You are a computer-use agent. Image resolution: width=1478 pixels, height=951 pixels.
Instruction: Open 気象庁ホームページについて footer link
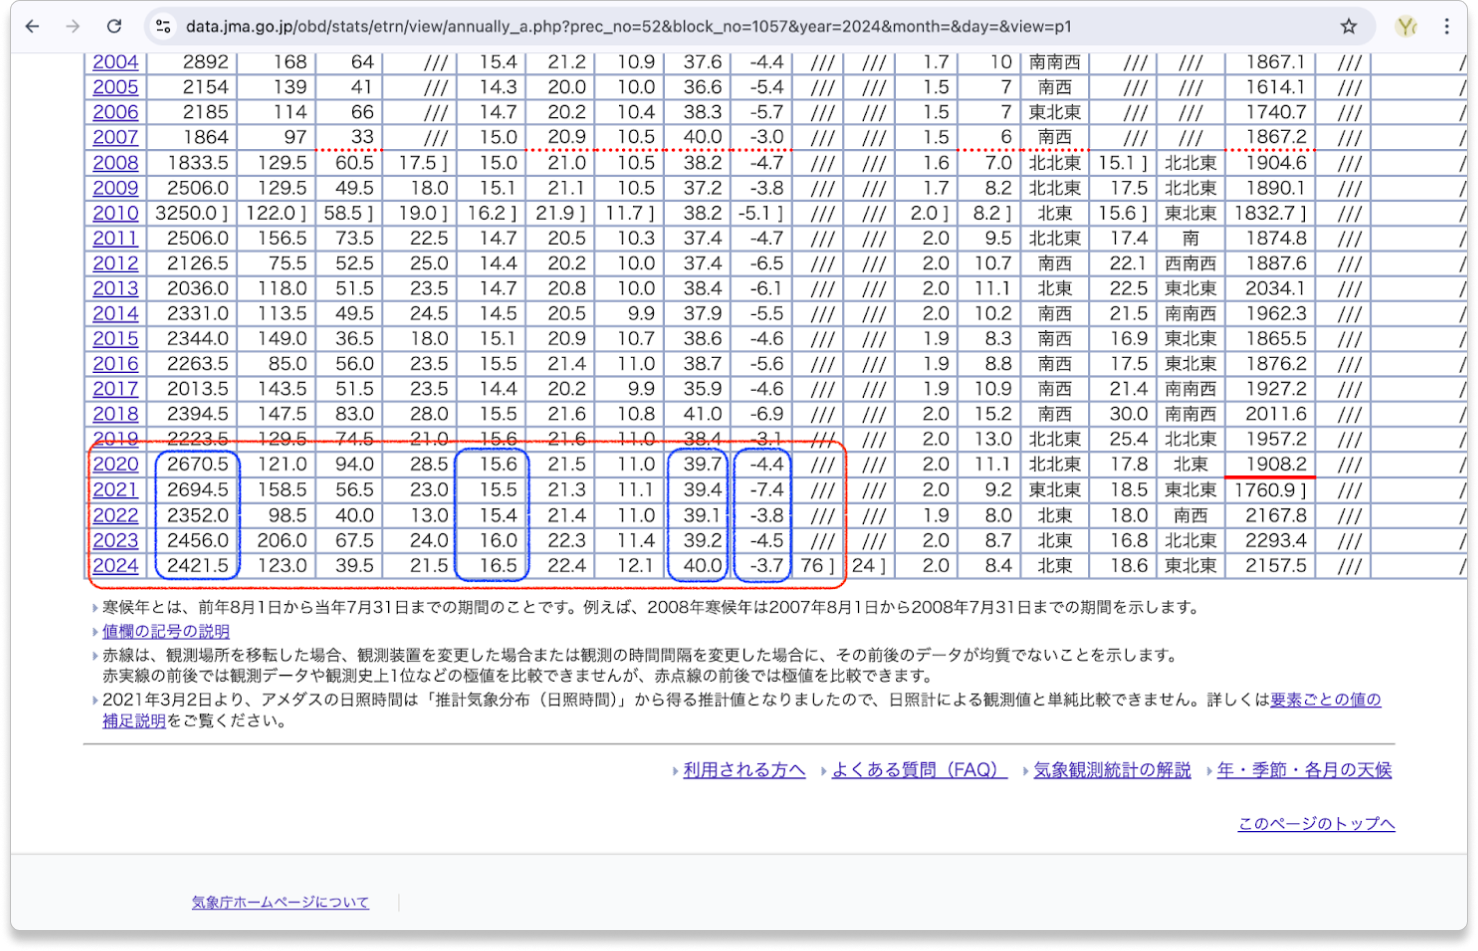[x=280, y=902]
